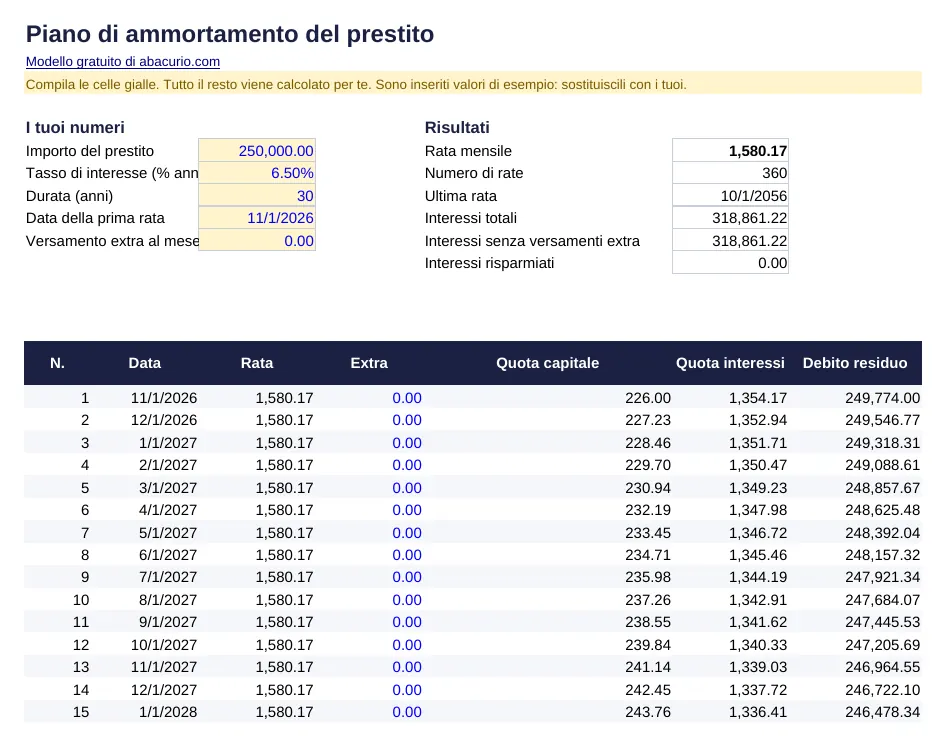Select the quota interessi value 1,342.91

(758, 600)
